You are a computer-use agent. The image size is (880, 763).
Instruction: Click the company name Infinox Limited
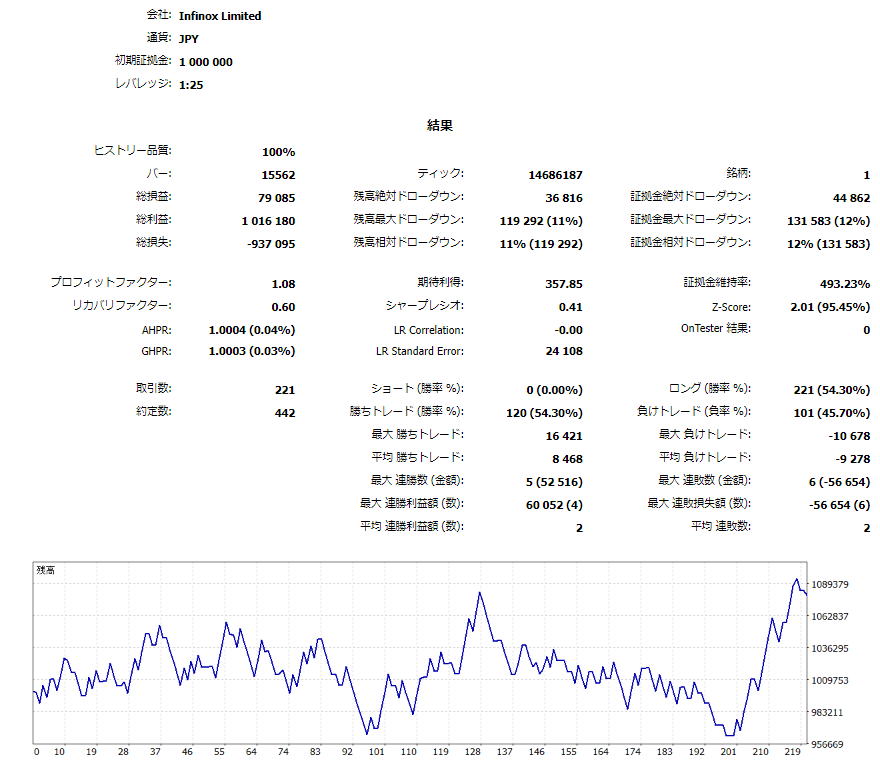pyautogui.click(x=220, y=16)
